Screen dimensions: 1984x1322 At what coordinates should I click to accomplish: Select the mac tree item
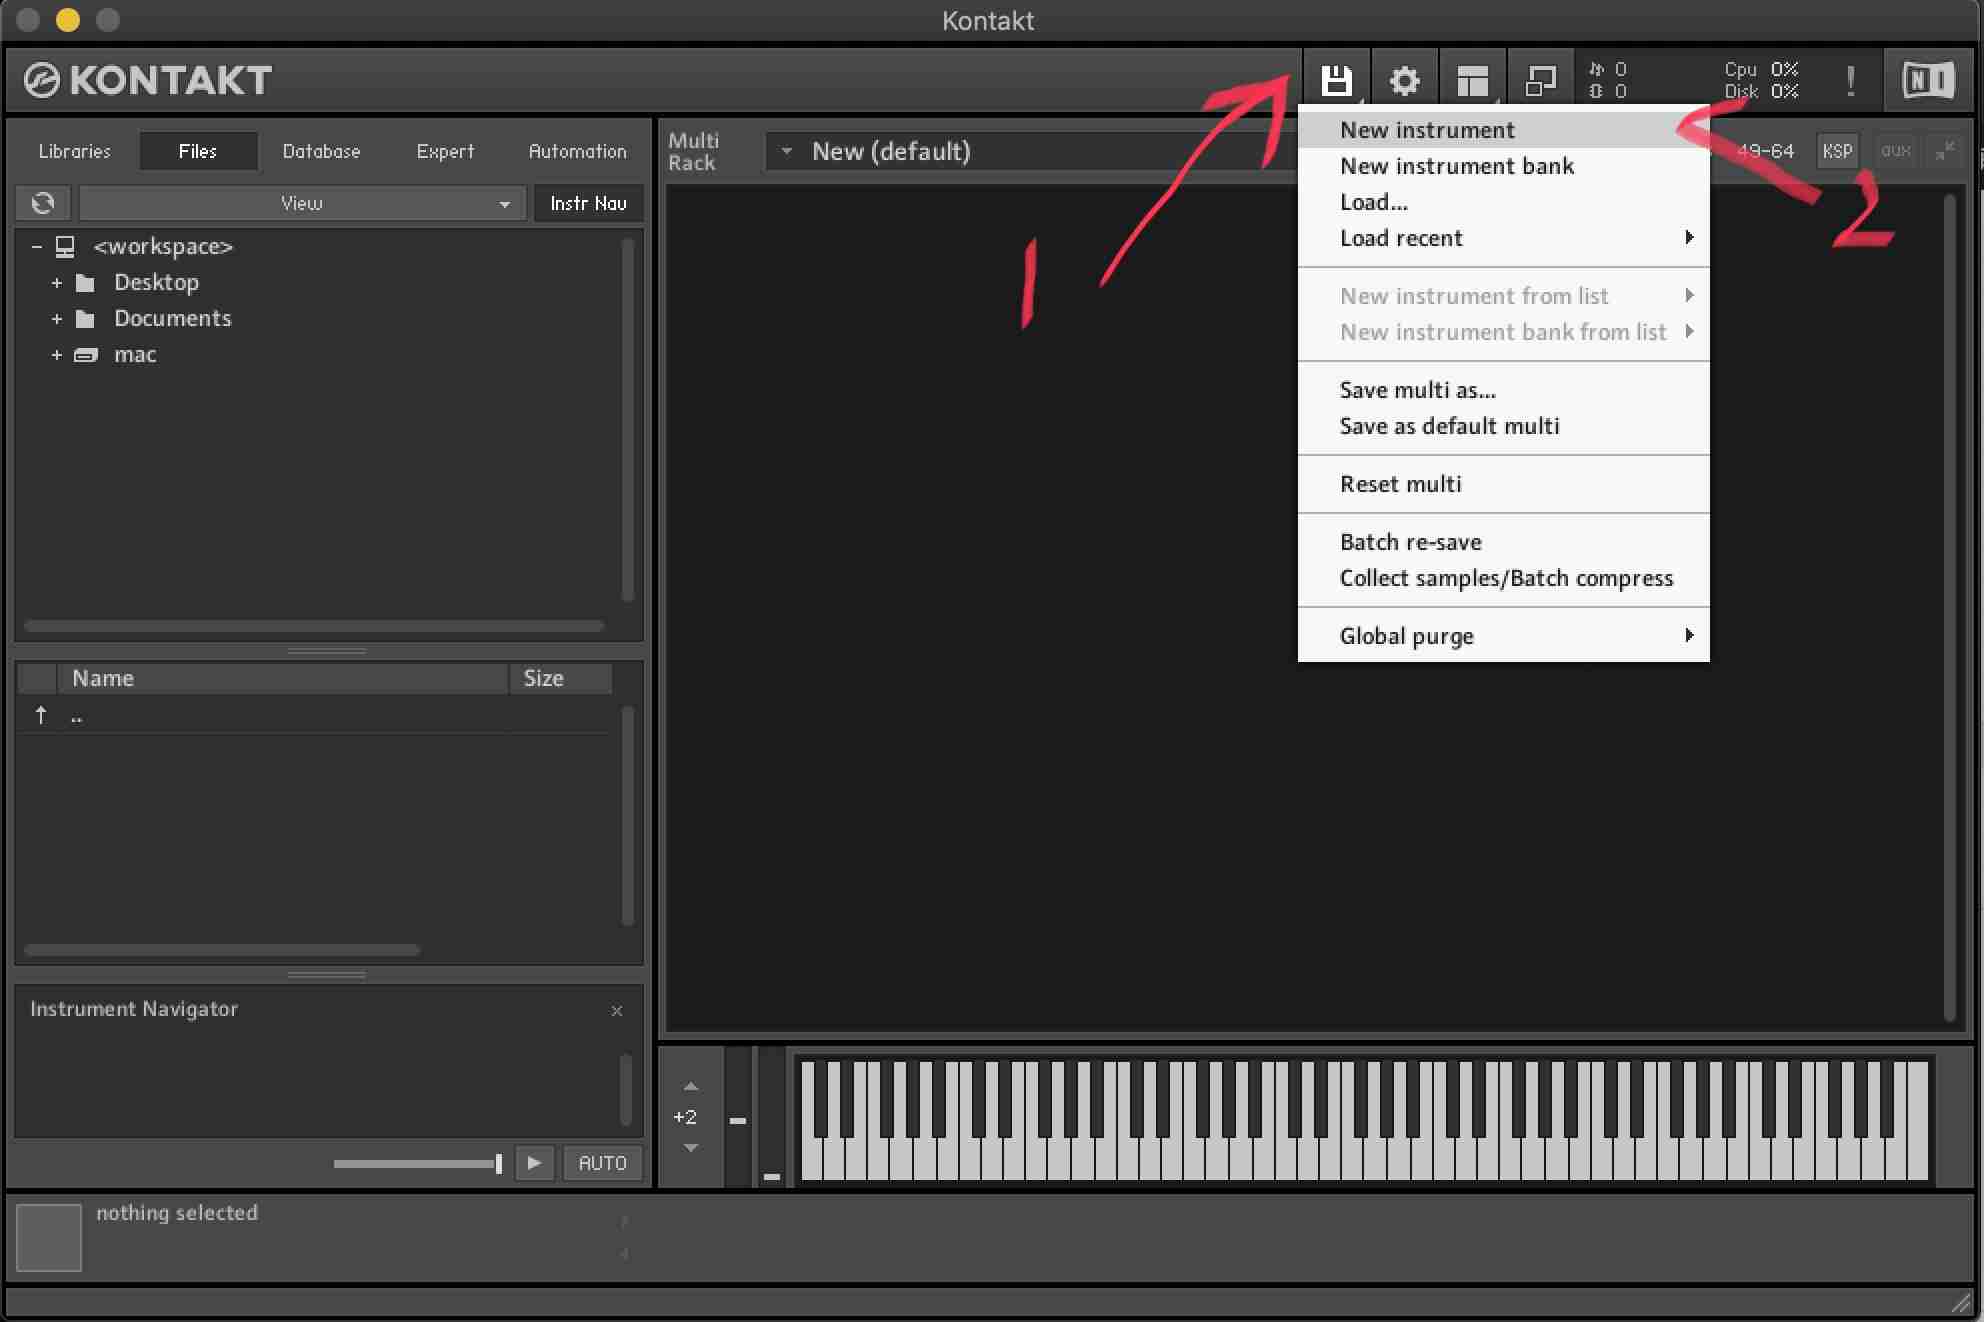click(135, 355)
